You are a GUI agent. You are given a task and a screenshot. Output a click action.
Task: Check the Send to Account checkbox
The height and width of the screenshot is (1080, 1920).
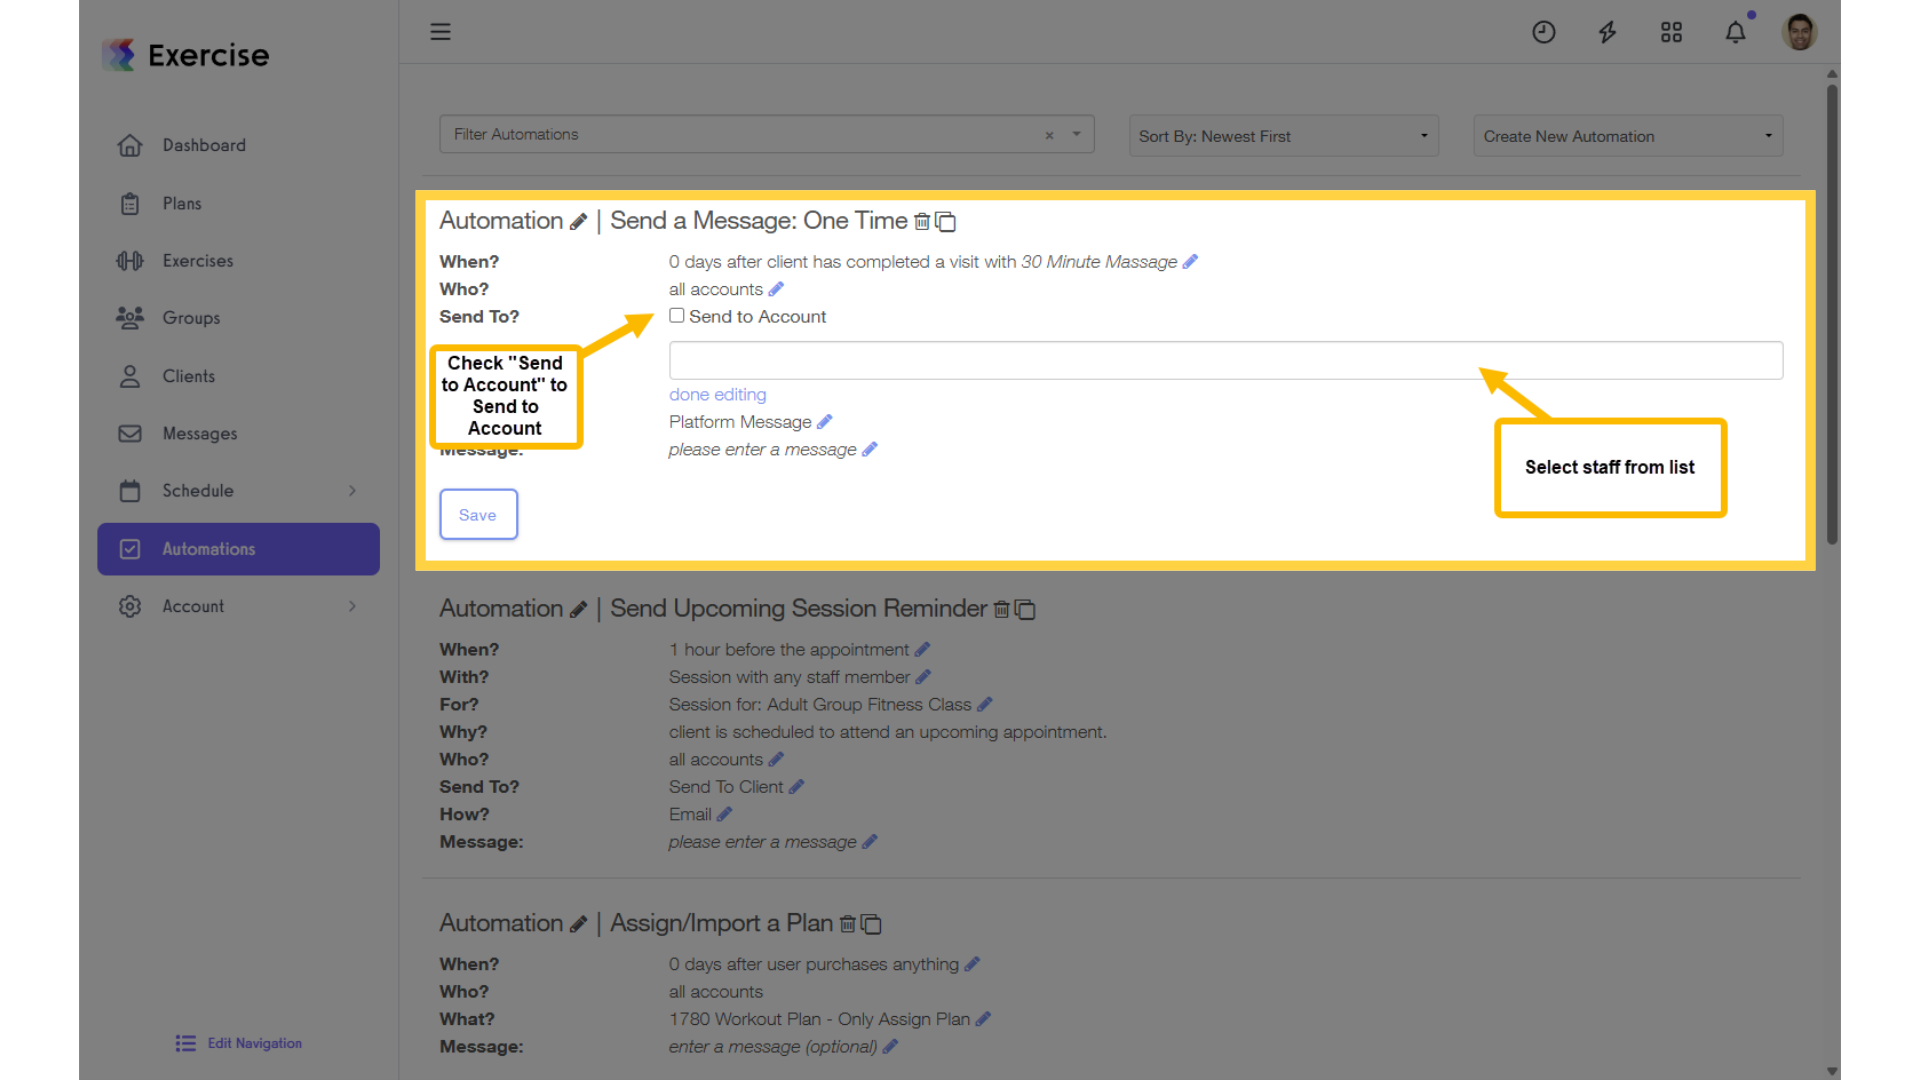[677, 316]
